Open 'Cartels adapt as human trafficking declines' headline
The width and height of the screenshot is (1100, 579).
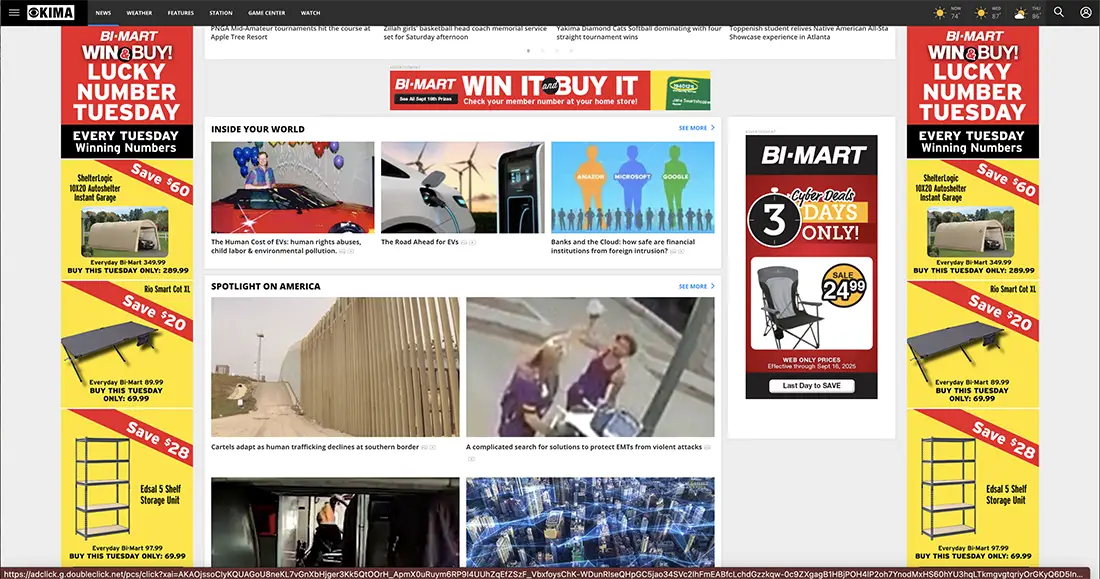tap(315, 447)
